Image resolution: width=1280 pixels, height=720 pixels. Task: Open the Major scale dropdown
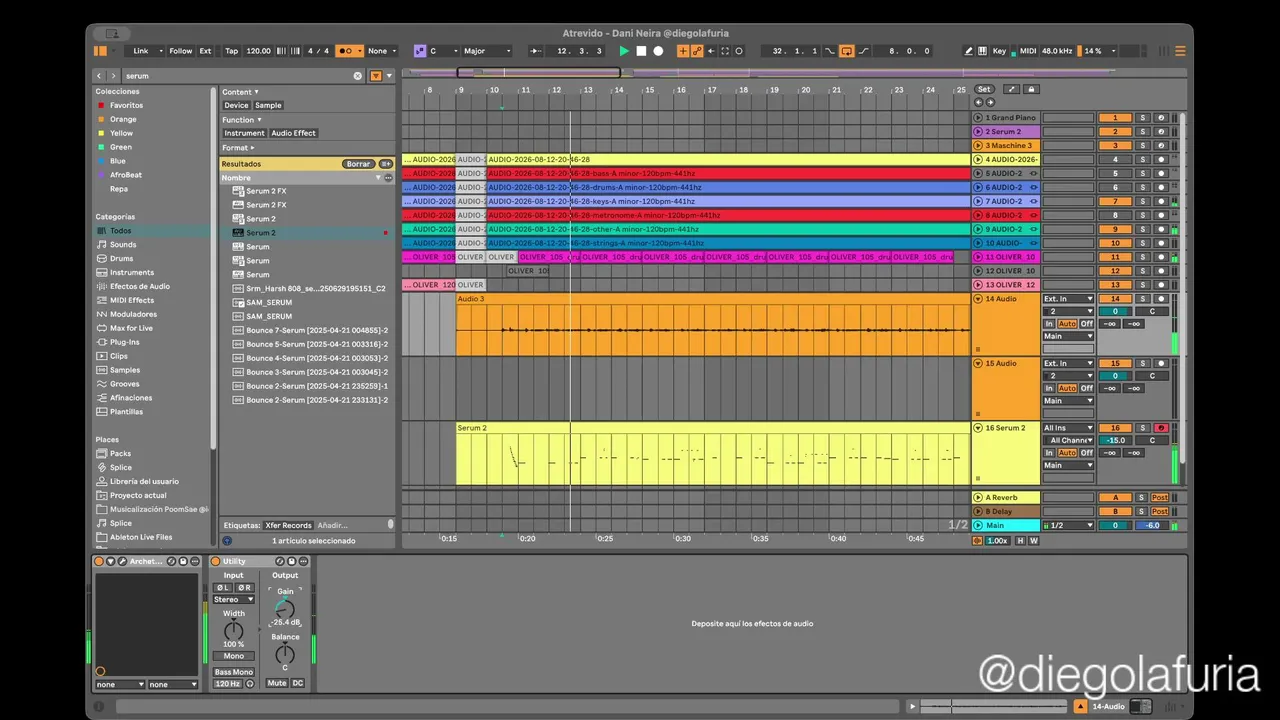pos(487,51)
